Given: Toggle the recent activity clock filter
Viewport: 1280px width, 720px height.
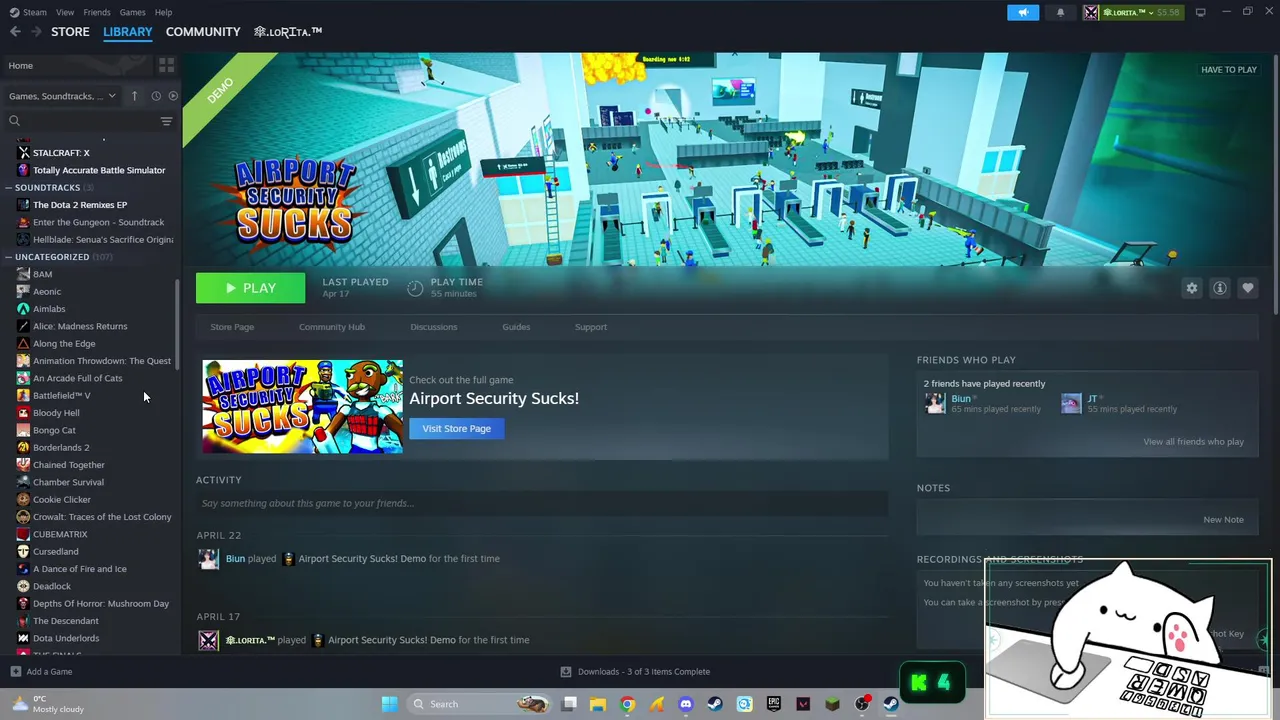Looking at the screenshot, I should pos(156,96).
